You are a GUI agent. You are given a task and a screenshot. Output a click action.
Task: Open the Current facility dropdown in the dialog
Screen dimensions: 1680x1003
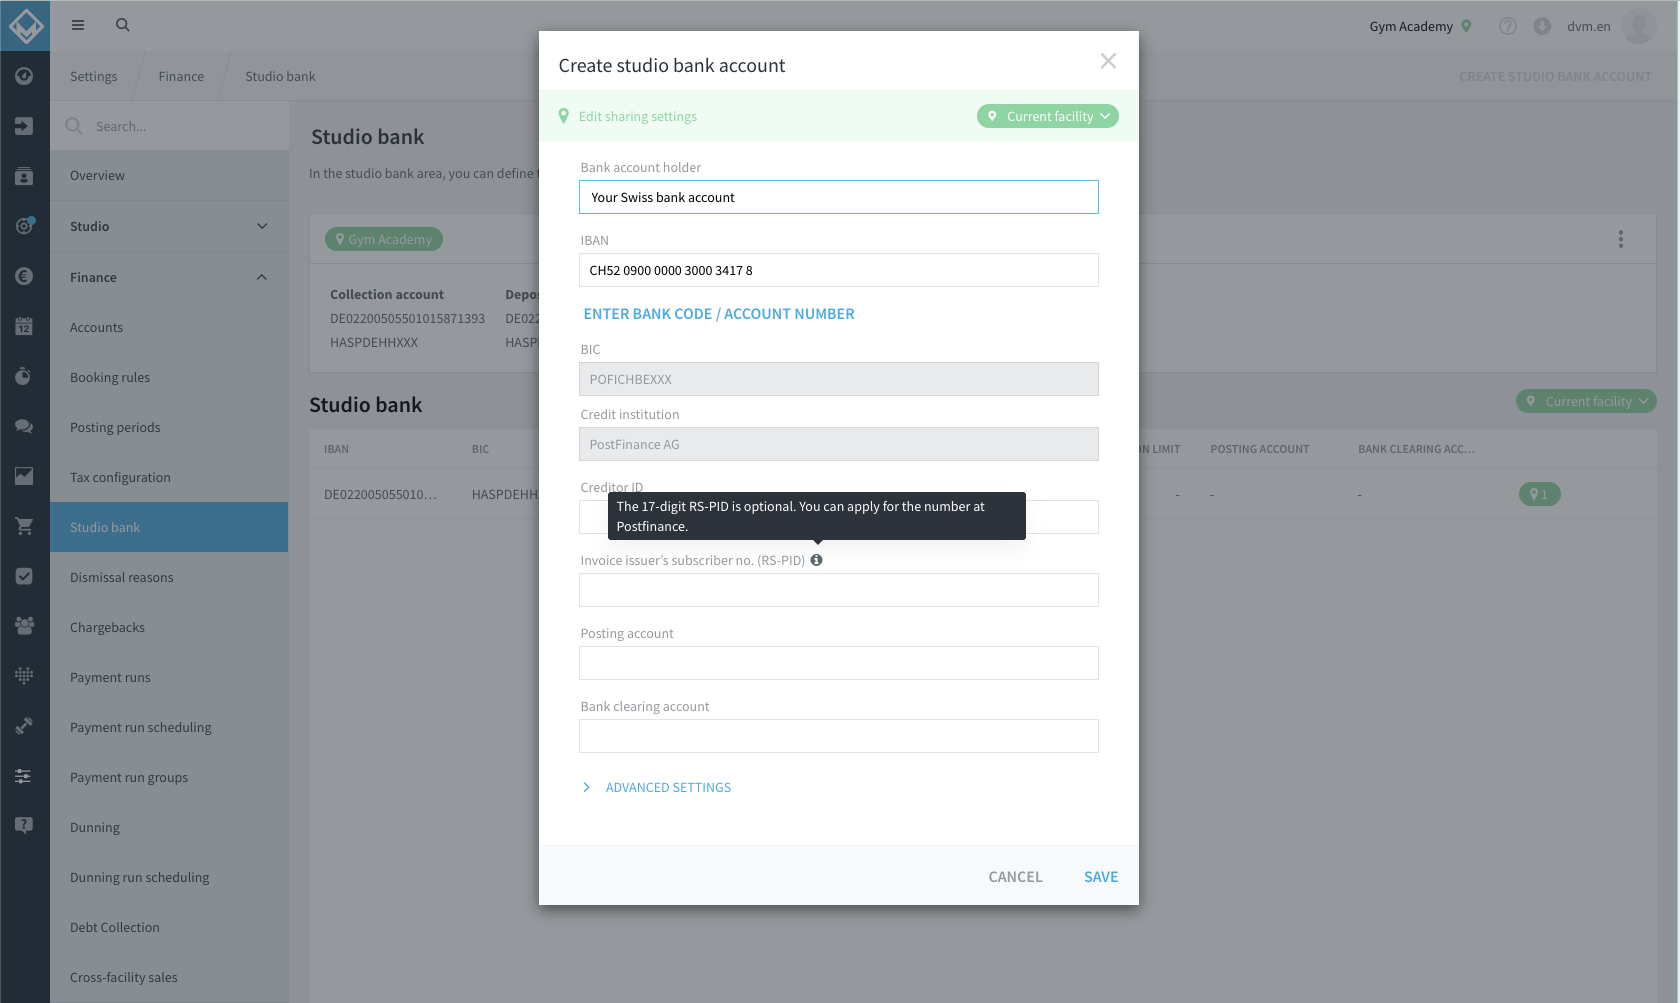[1047, 116]
